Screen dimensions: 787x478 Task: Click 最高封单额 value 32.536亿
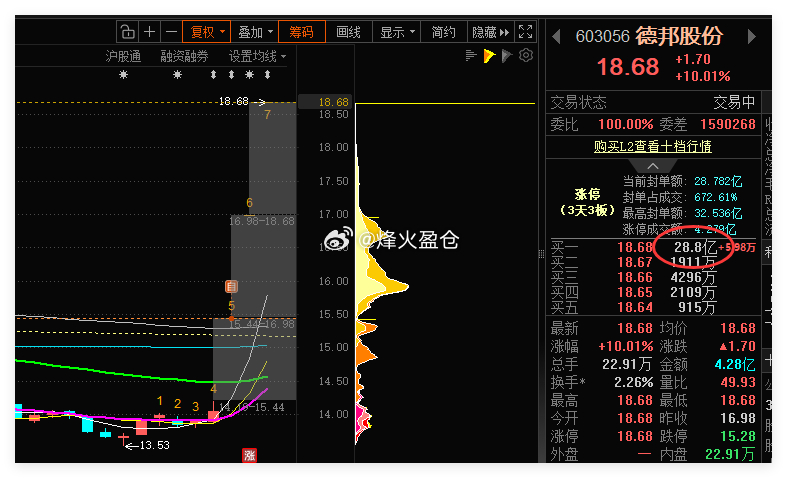tap(718, 213)
